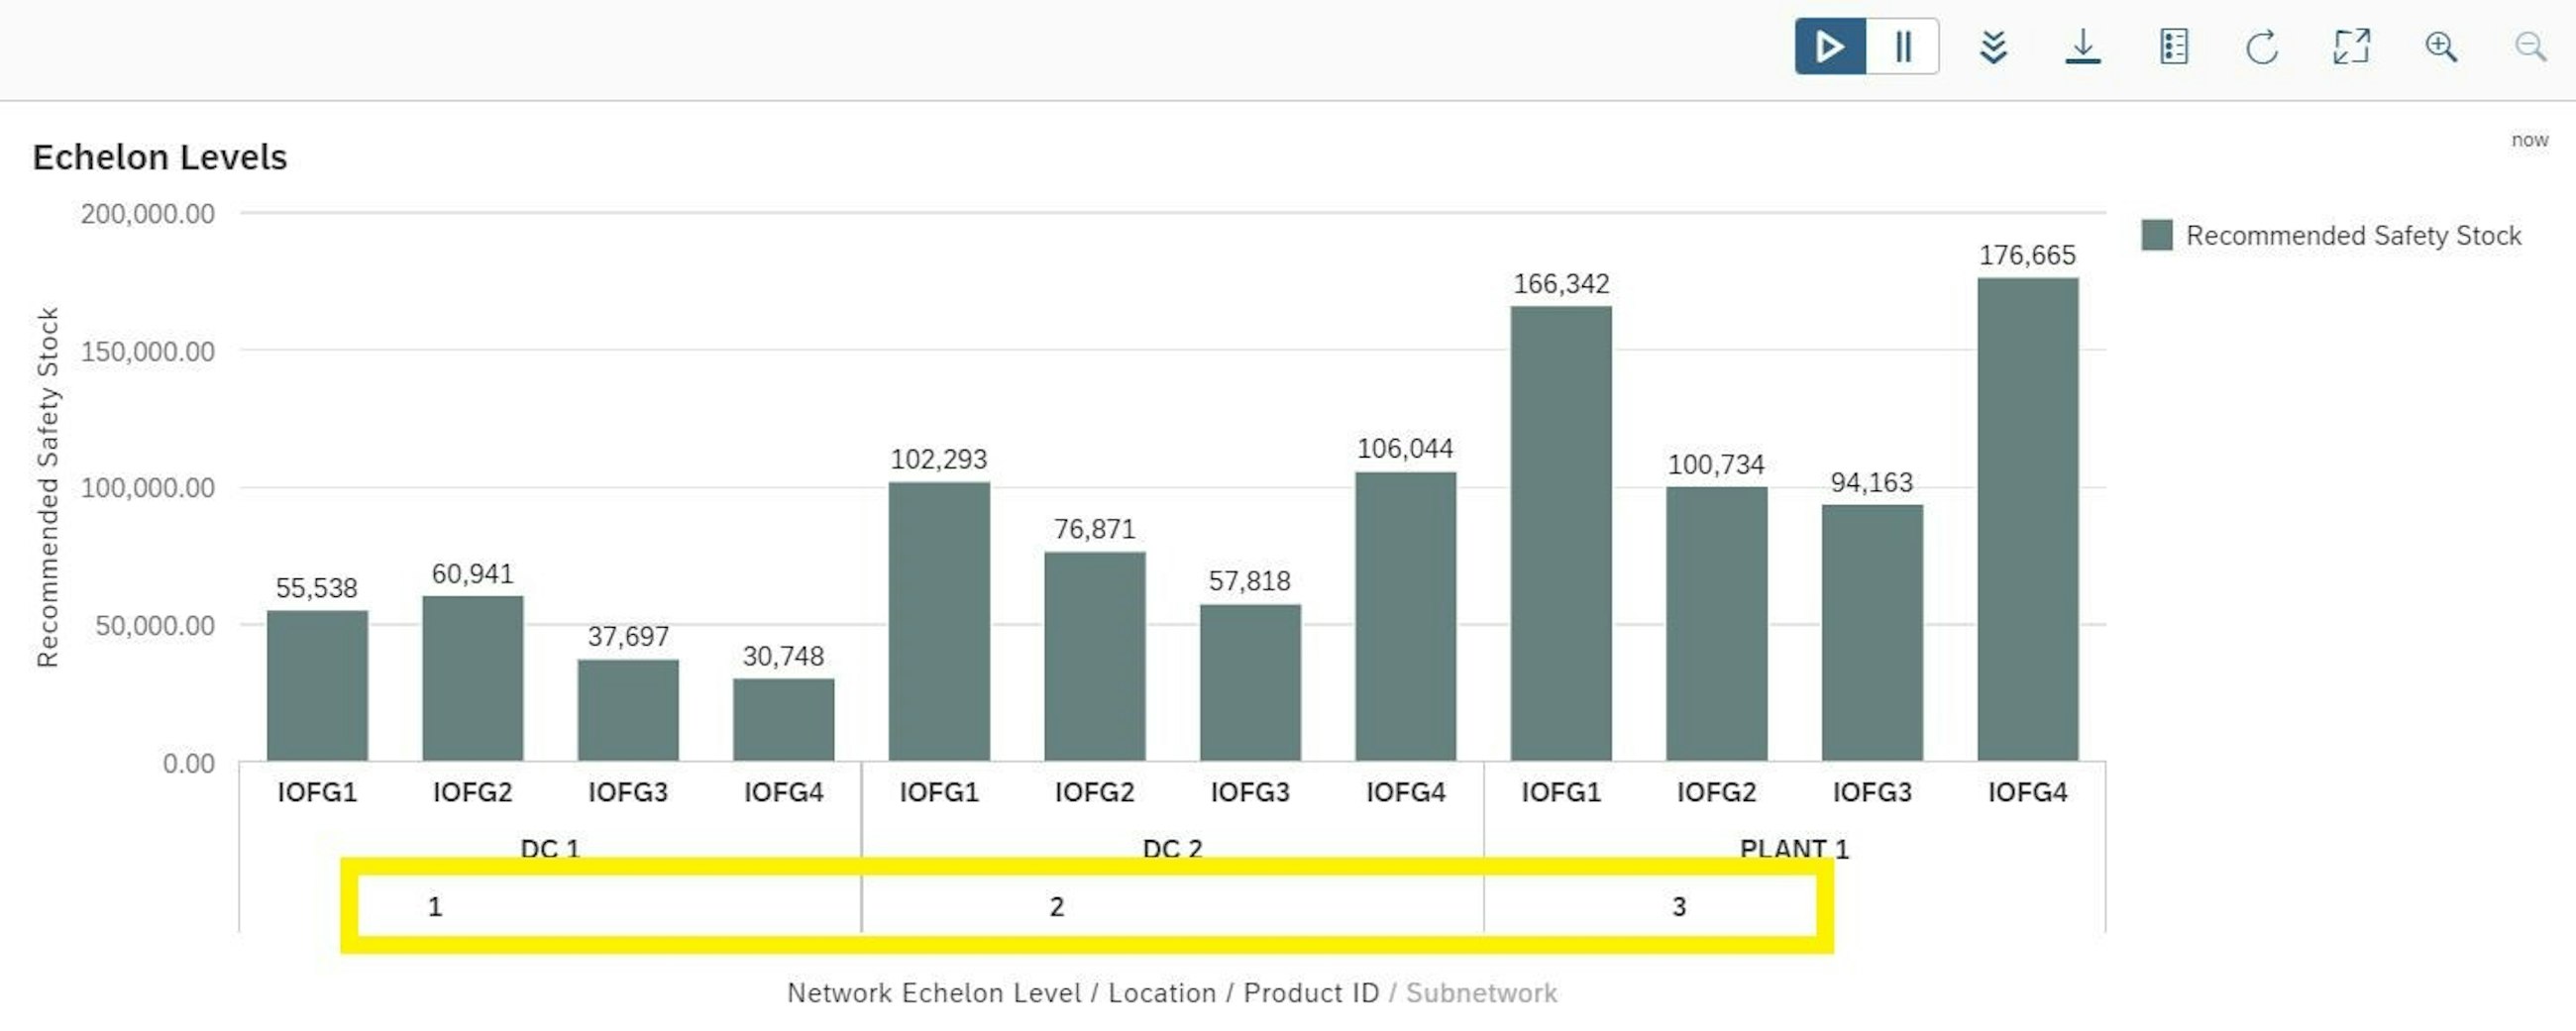Pause the chart refresh
Viewport: 2576px width, 1031px height.
click(x=1902, y=46)
